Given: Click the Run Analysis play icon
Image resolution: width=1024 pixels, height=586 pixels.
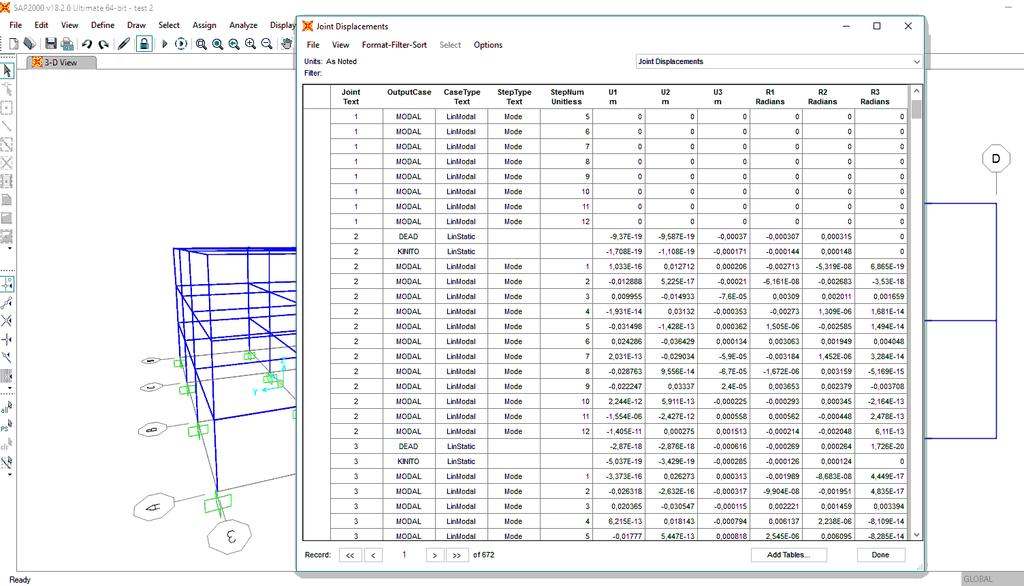Looking at the screenshot, I should pos(164,44).
